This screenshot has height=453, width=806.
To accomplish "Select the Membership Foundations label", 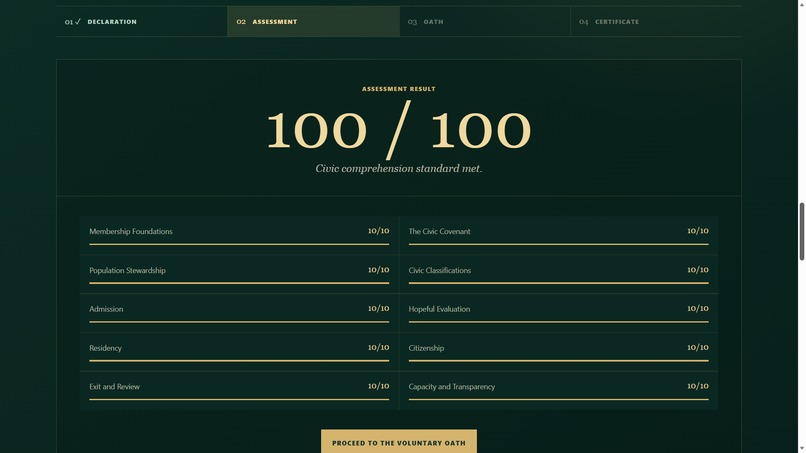I will click(x=131, y=231).
